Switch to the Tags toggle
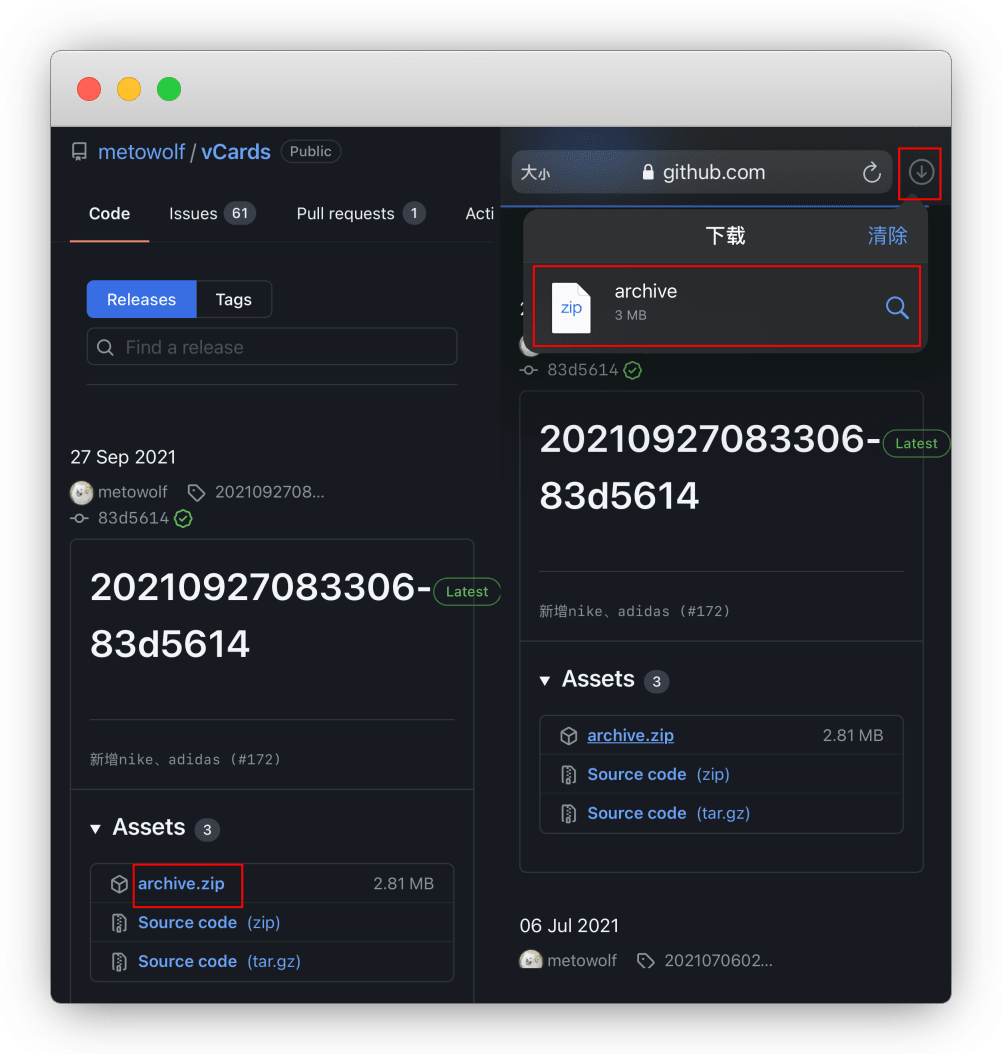This screenshot has height=1054, width=1002. 233,299
